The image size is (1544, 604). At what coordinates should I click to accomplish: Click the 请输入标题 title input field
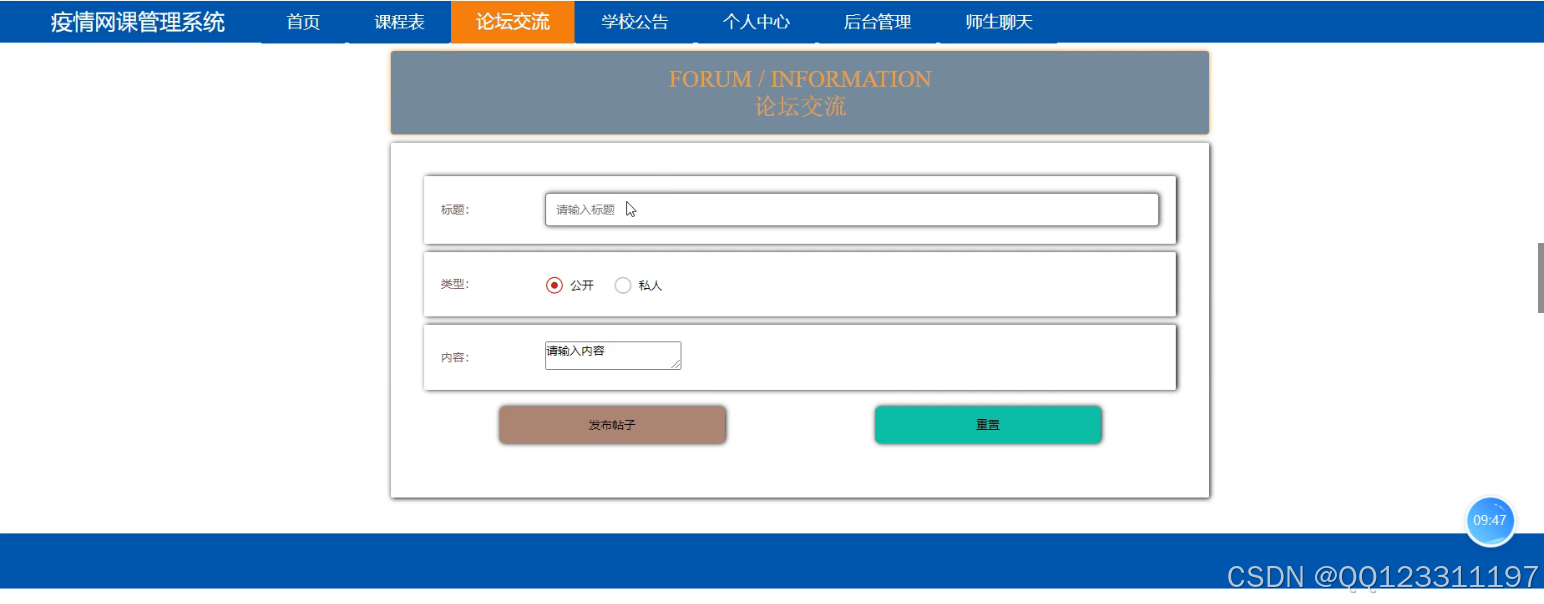pos(851,209)
